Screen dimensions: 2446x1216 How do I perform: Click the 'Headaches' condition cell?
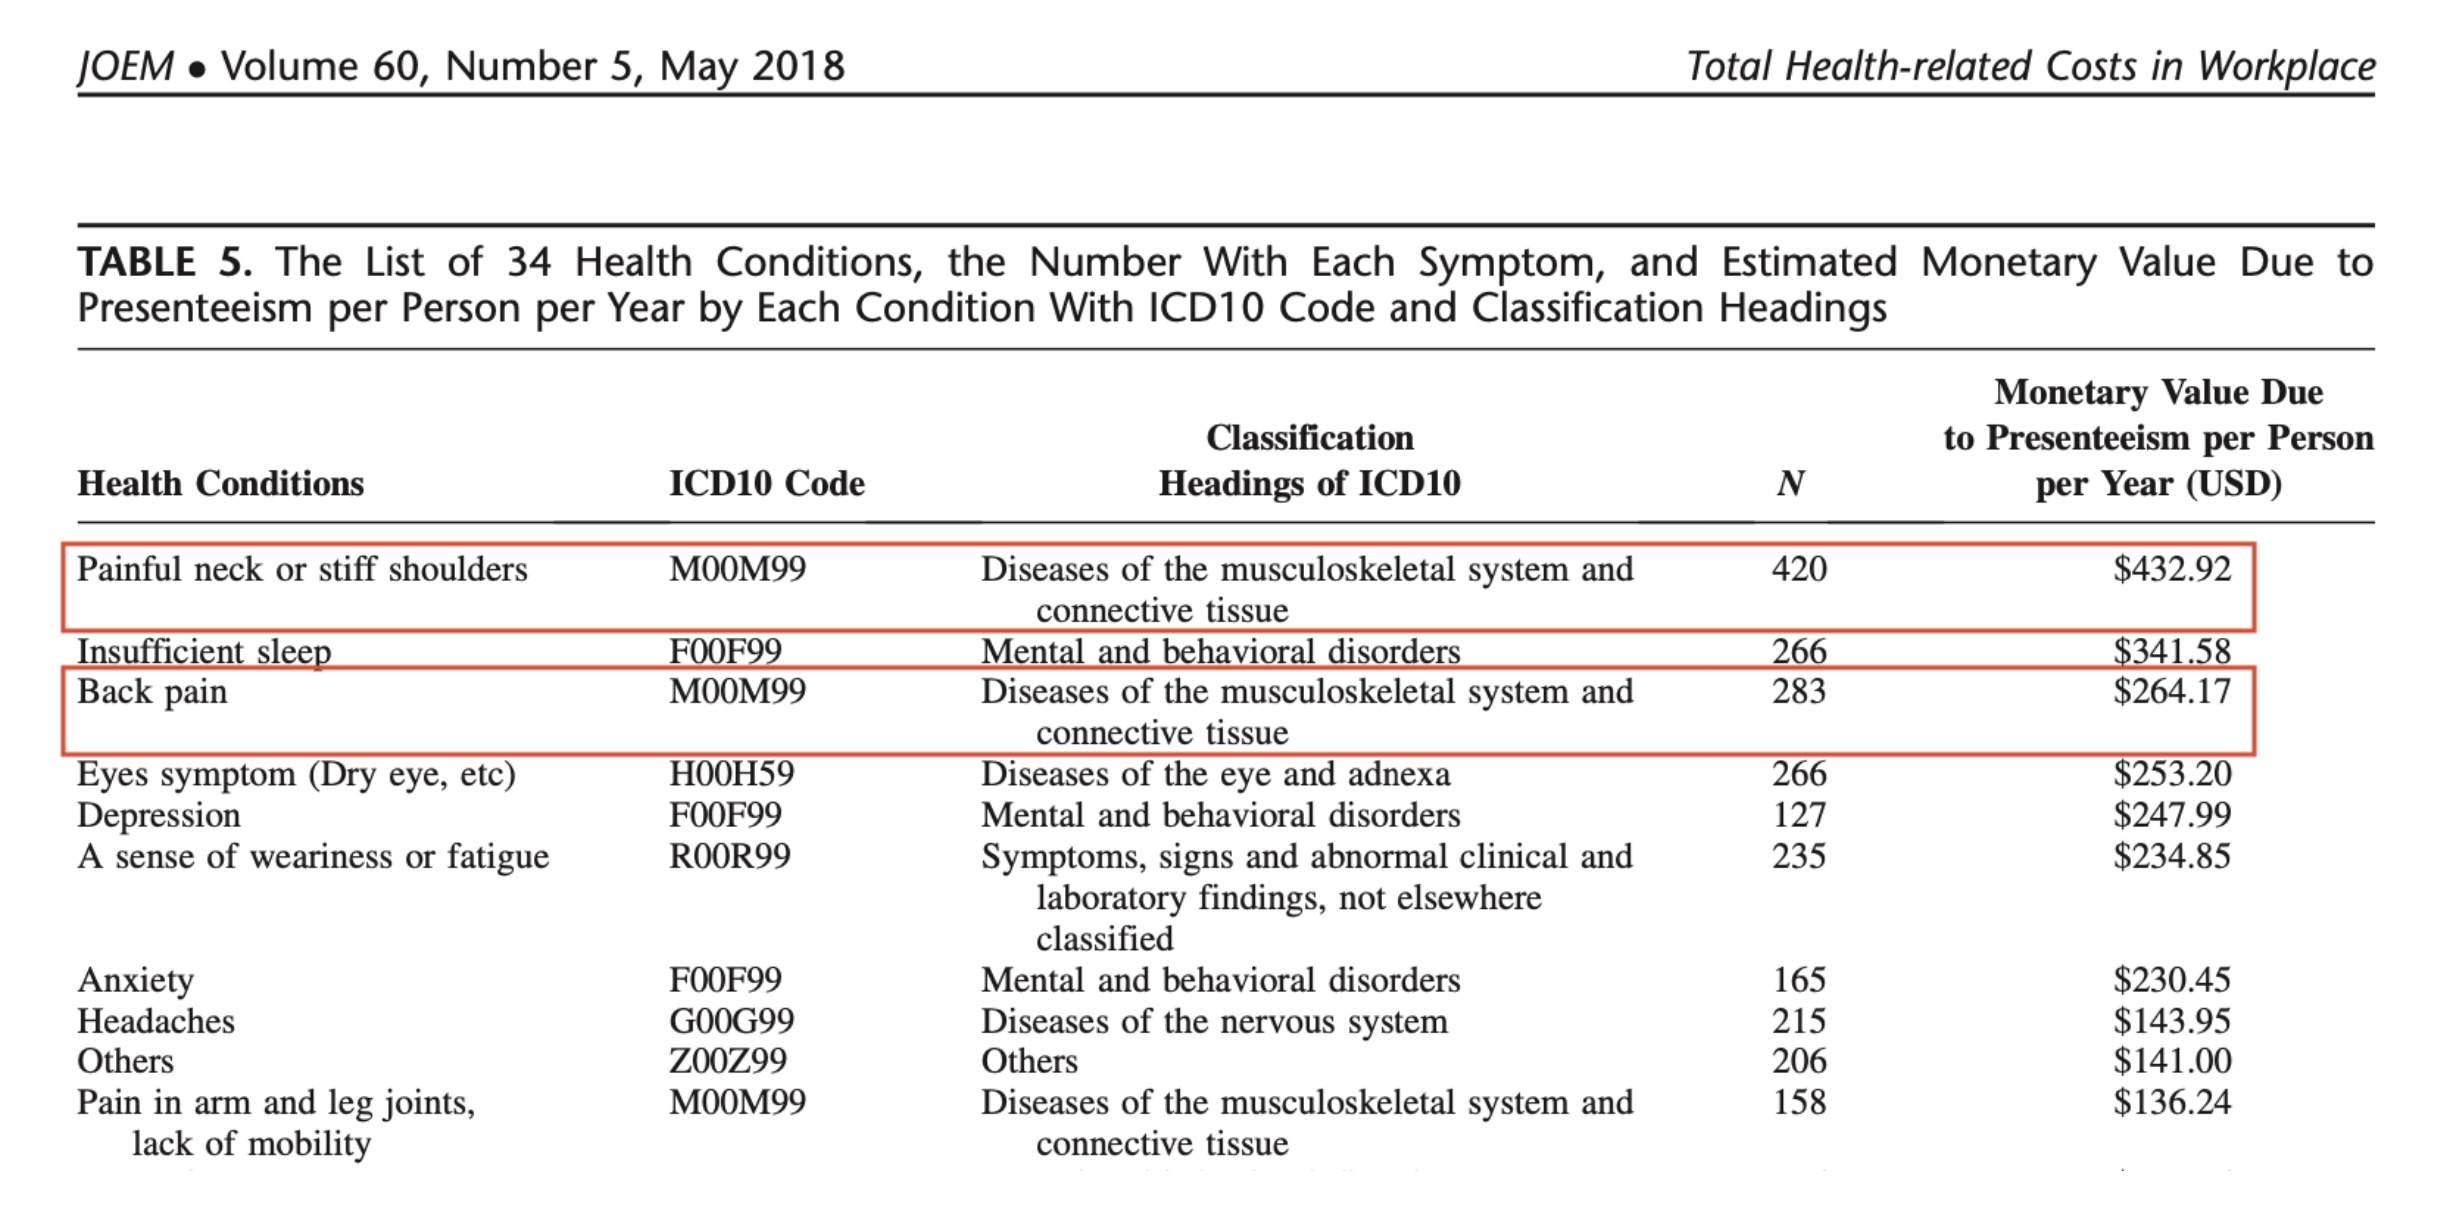pos(156,1022)
